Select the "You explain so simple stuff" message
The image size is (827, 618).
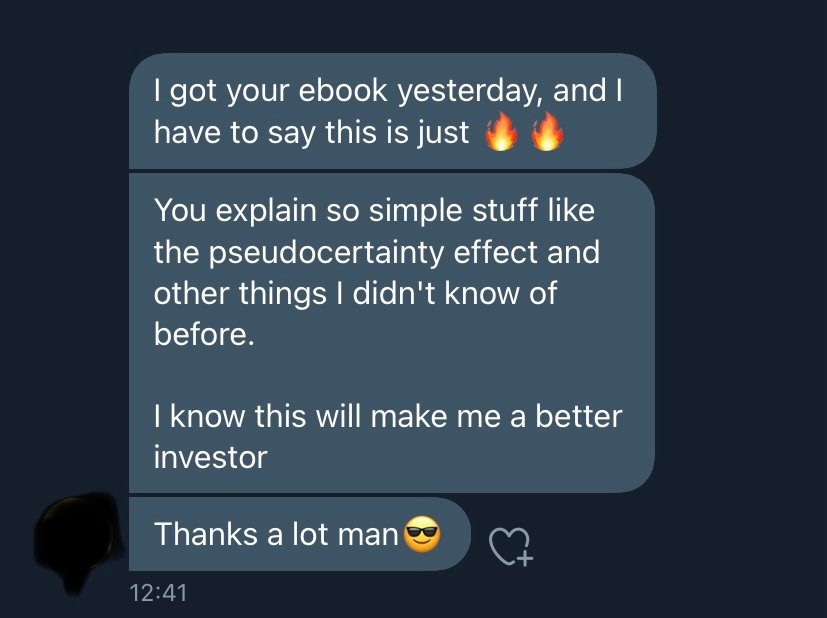click(x=392, y=332)
